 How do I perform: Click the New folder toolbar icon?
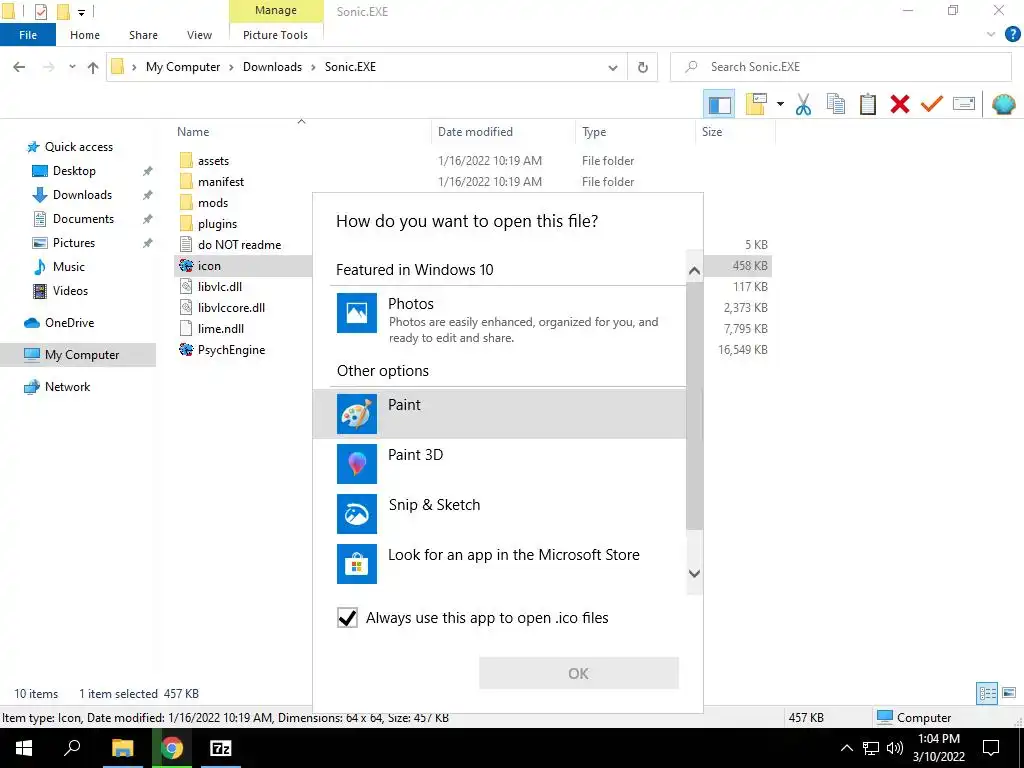pos(756,104)
